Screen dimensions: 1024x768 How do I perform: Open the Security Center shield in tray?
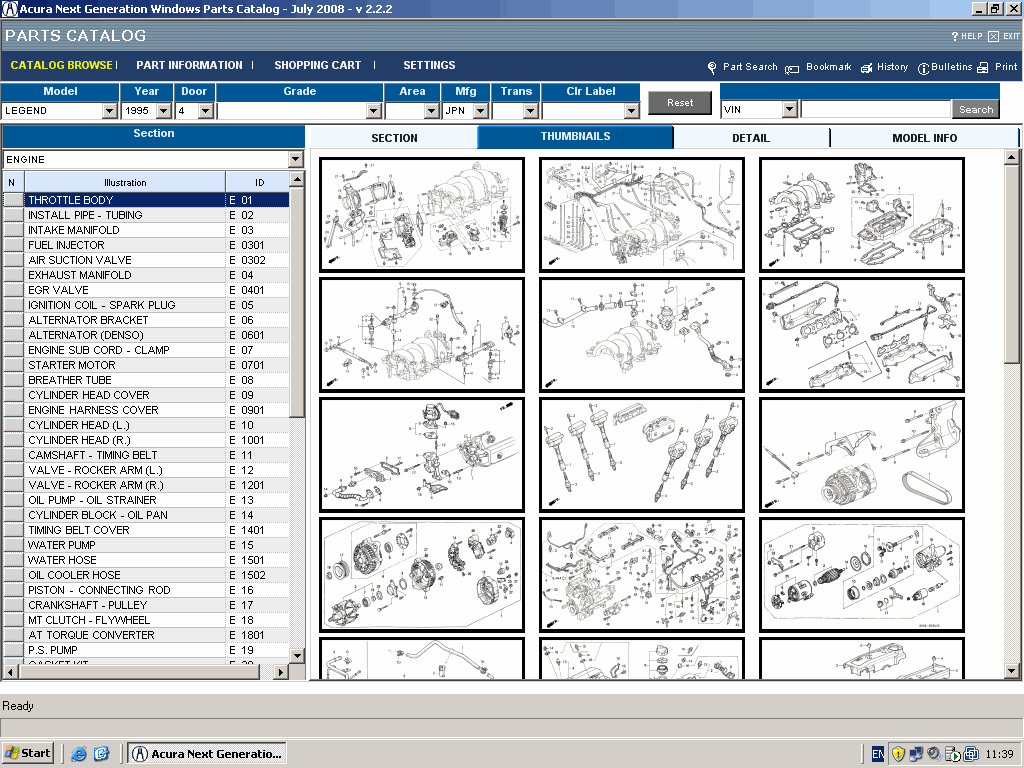point(897,753)
